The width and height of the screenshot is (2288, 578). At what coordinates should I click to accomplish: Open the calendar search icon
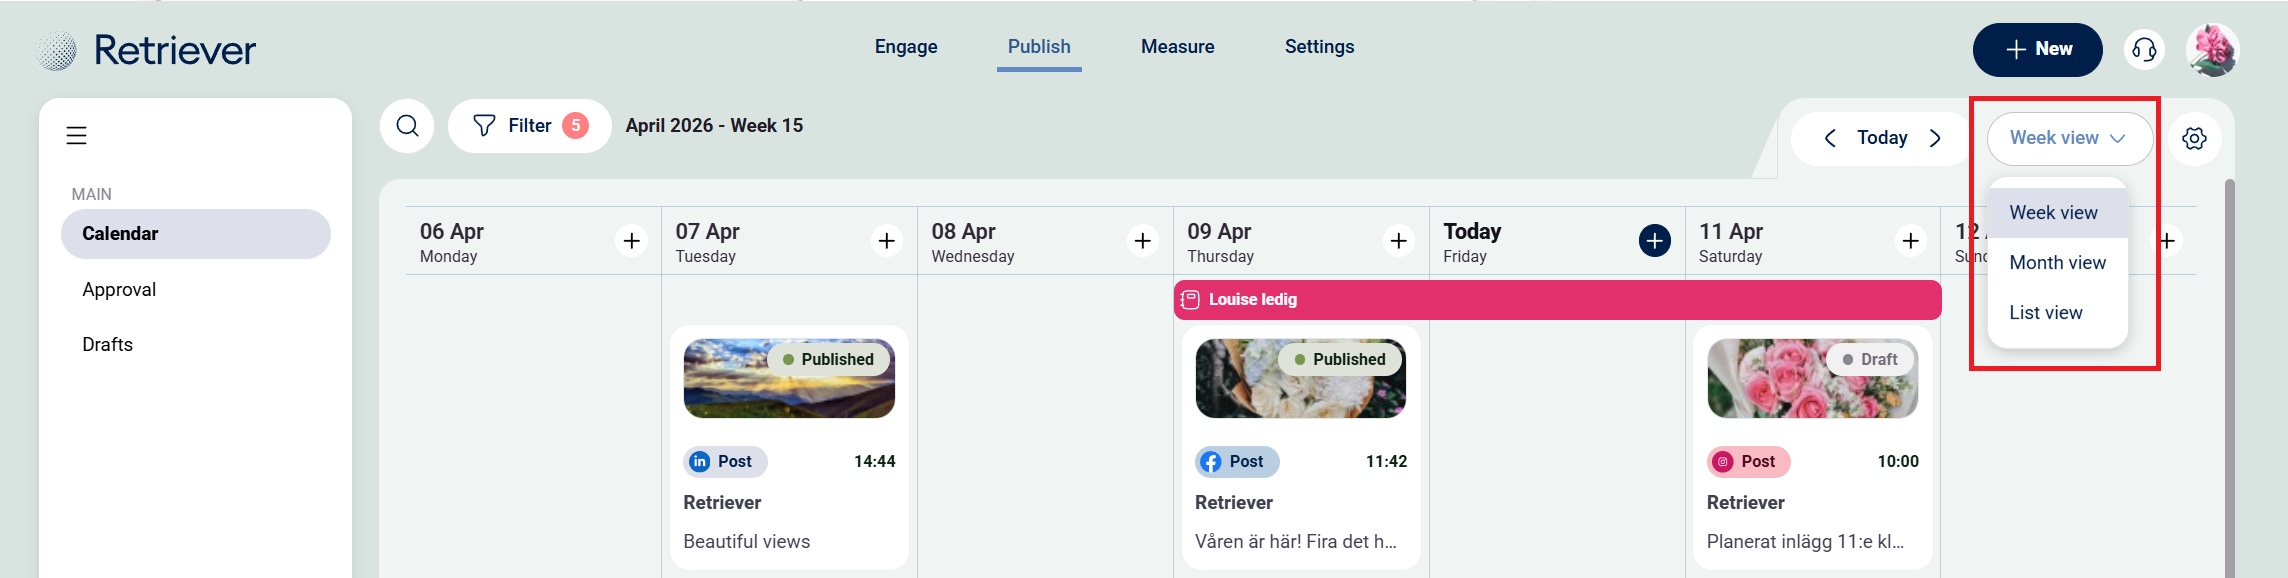tap(407, 126)
